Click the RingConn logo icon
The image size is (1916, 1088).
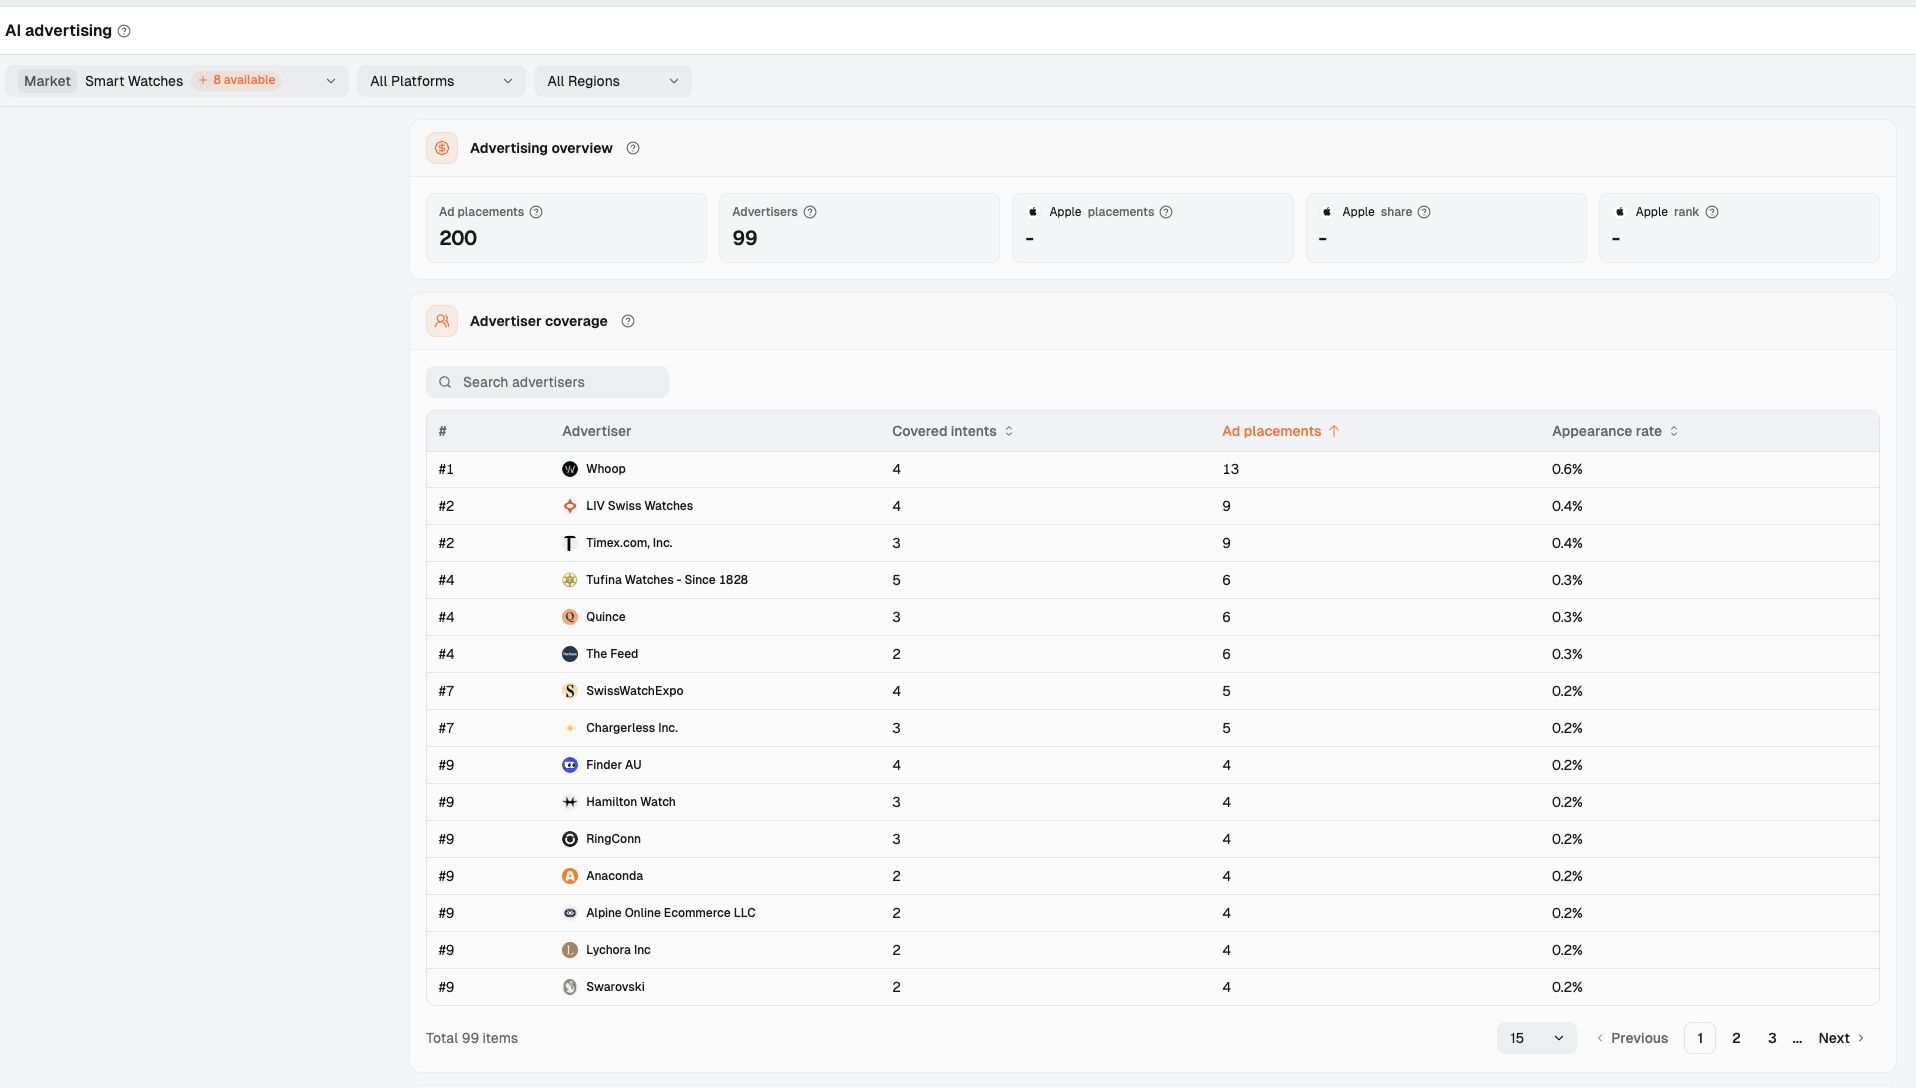(x=570, y=839)
